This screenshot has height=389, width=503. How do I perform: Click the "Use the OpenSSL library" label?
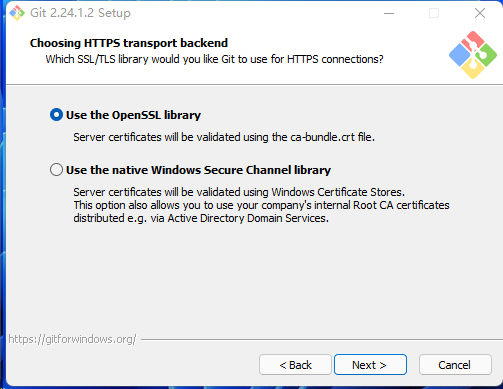point(133,115)
